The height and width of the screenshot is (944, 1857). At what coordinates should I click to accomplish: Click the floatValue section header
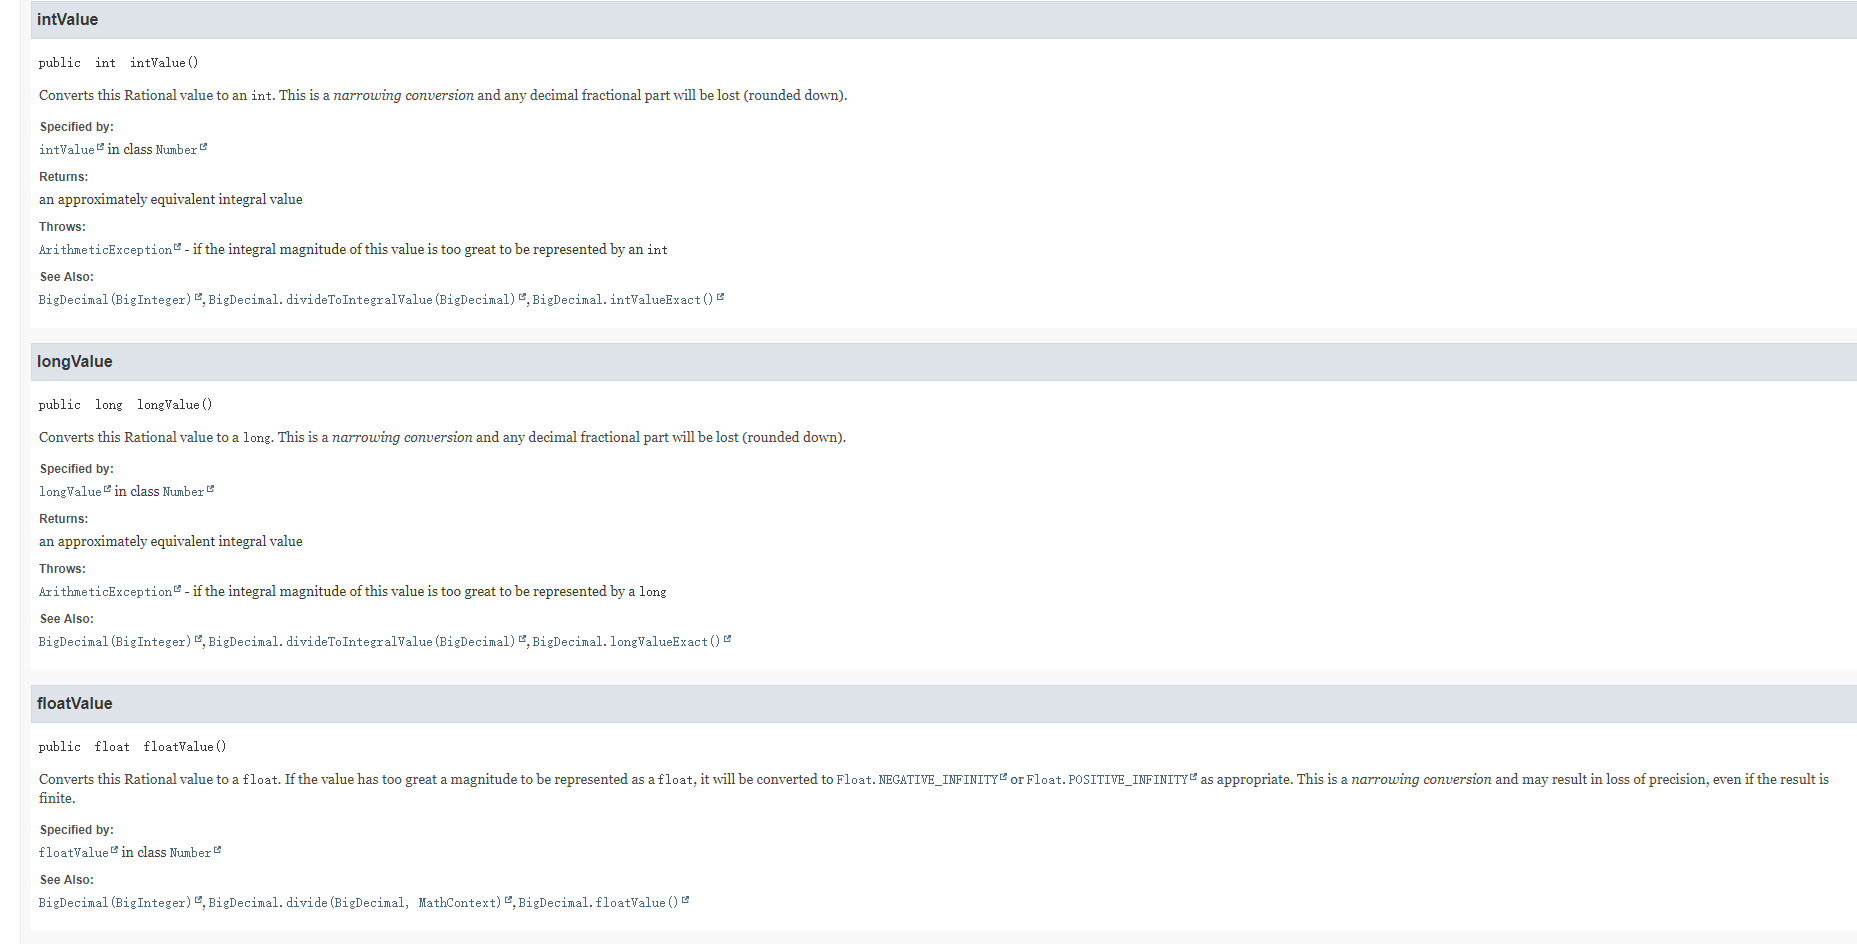pyautogui.click(x=75, y=703)
